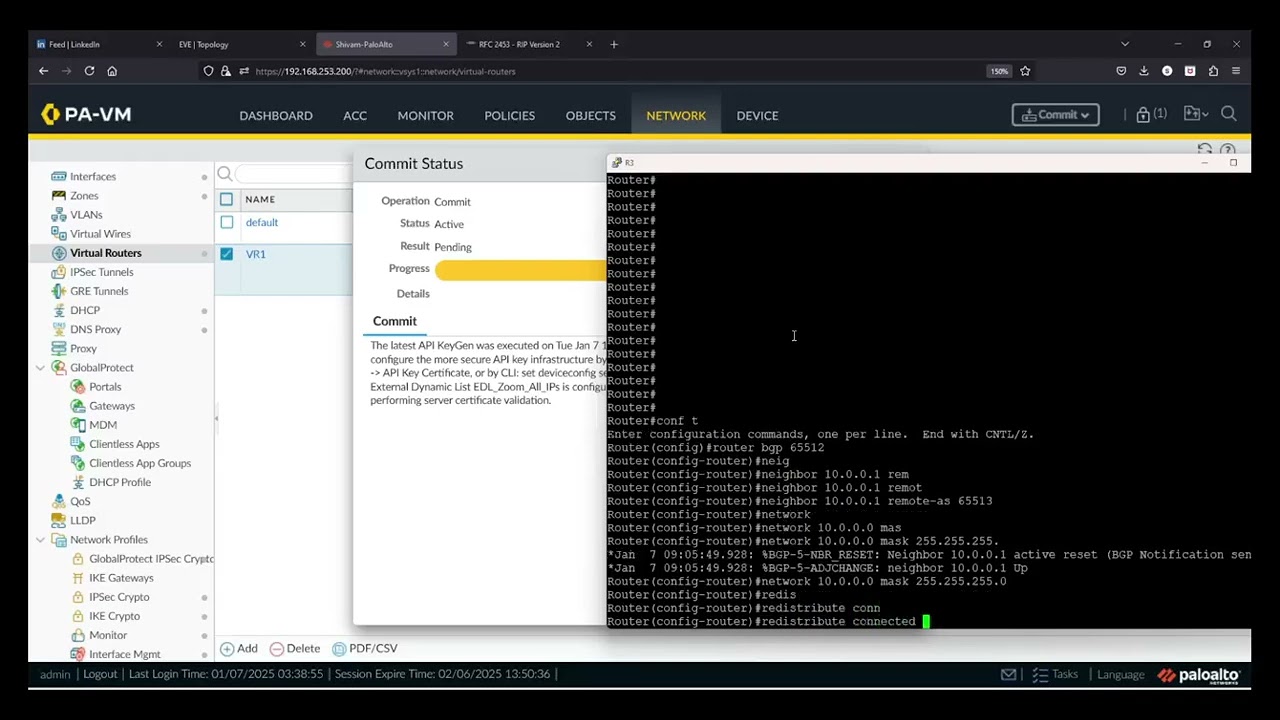
Task: Switch to the DEVICE tab
Action: pyautogui.click(x=757, y=115)
